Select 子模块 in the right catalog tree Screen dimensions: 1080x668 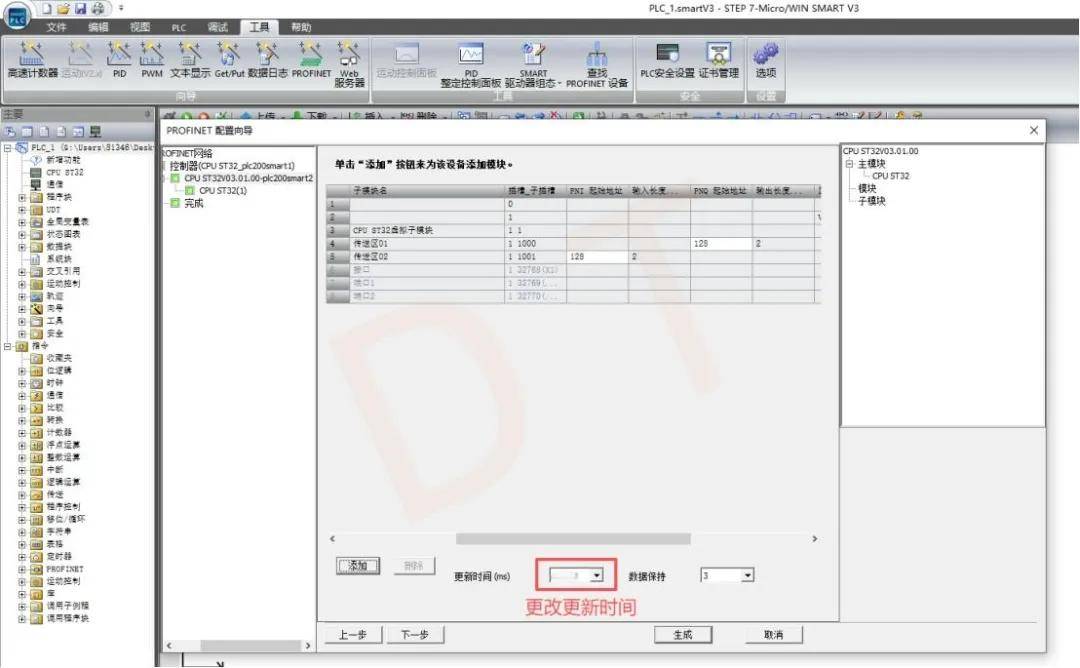[871, 201]
